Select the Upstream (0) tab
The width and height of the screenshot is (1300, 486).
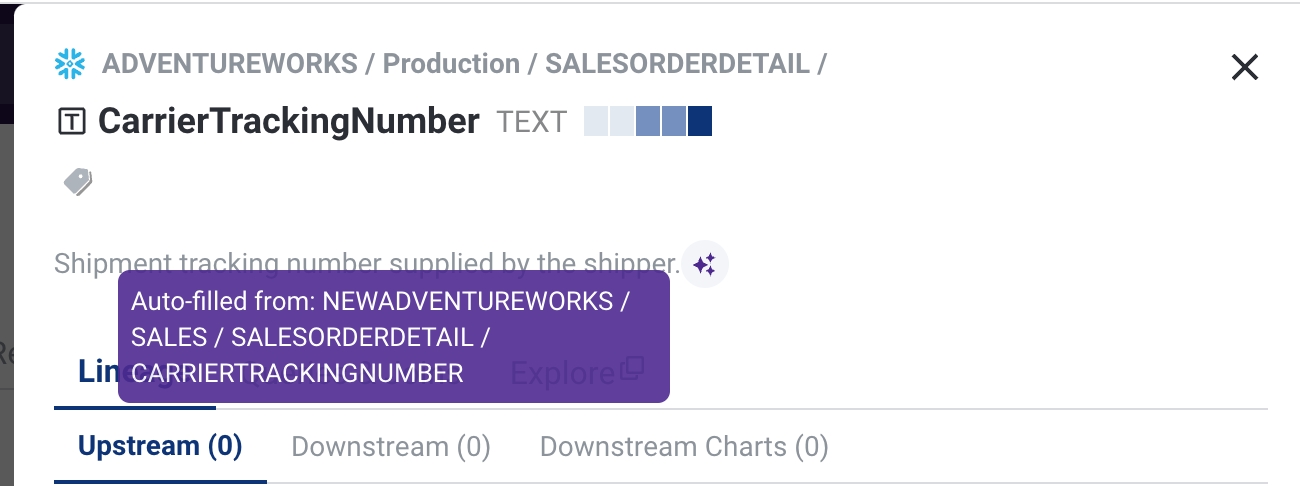coord(160,446)
